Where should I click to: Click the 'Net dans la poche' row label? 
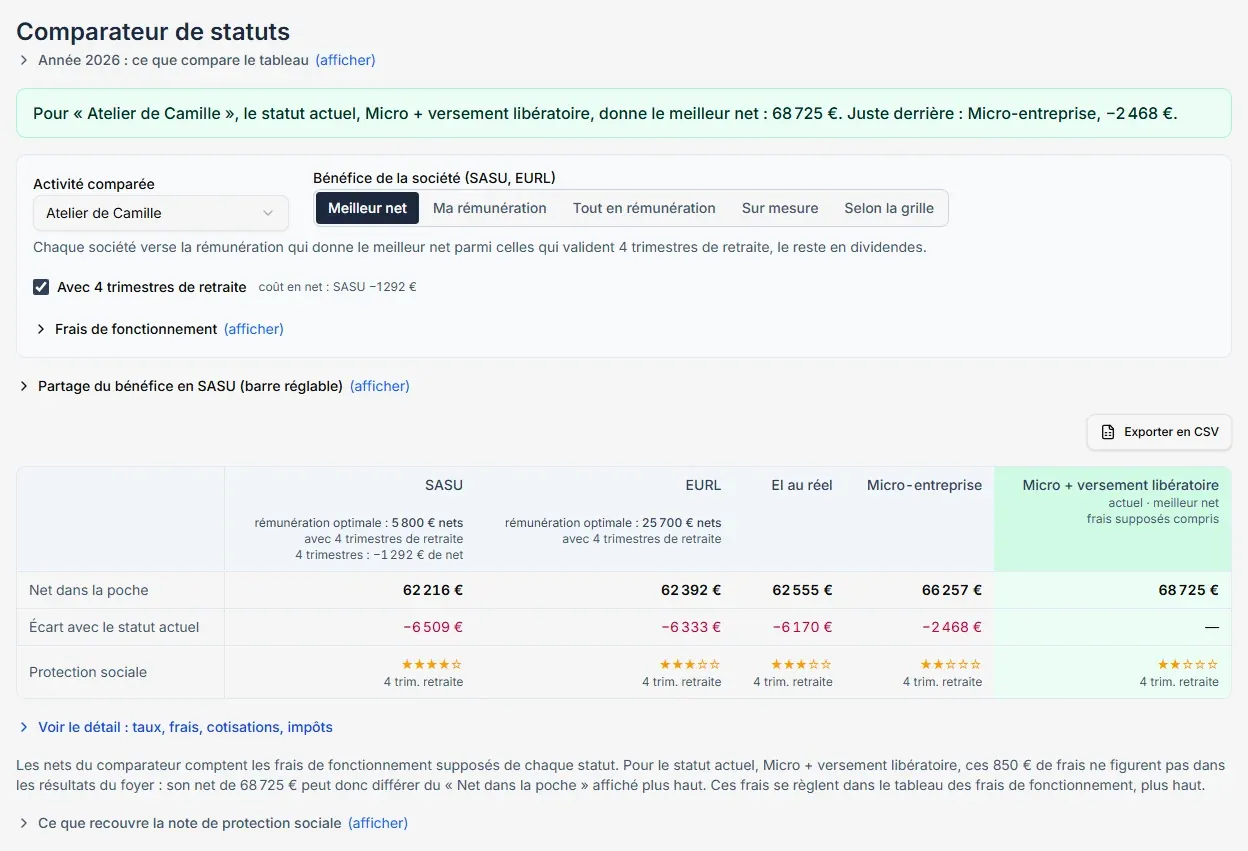click(89, 590)
